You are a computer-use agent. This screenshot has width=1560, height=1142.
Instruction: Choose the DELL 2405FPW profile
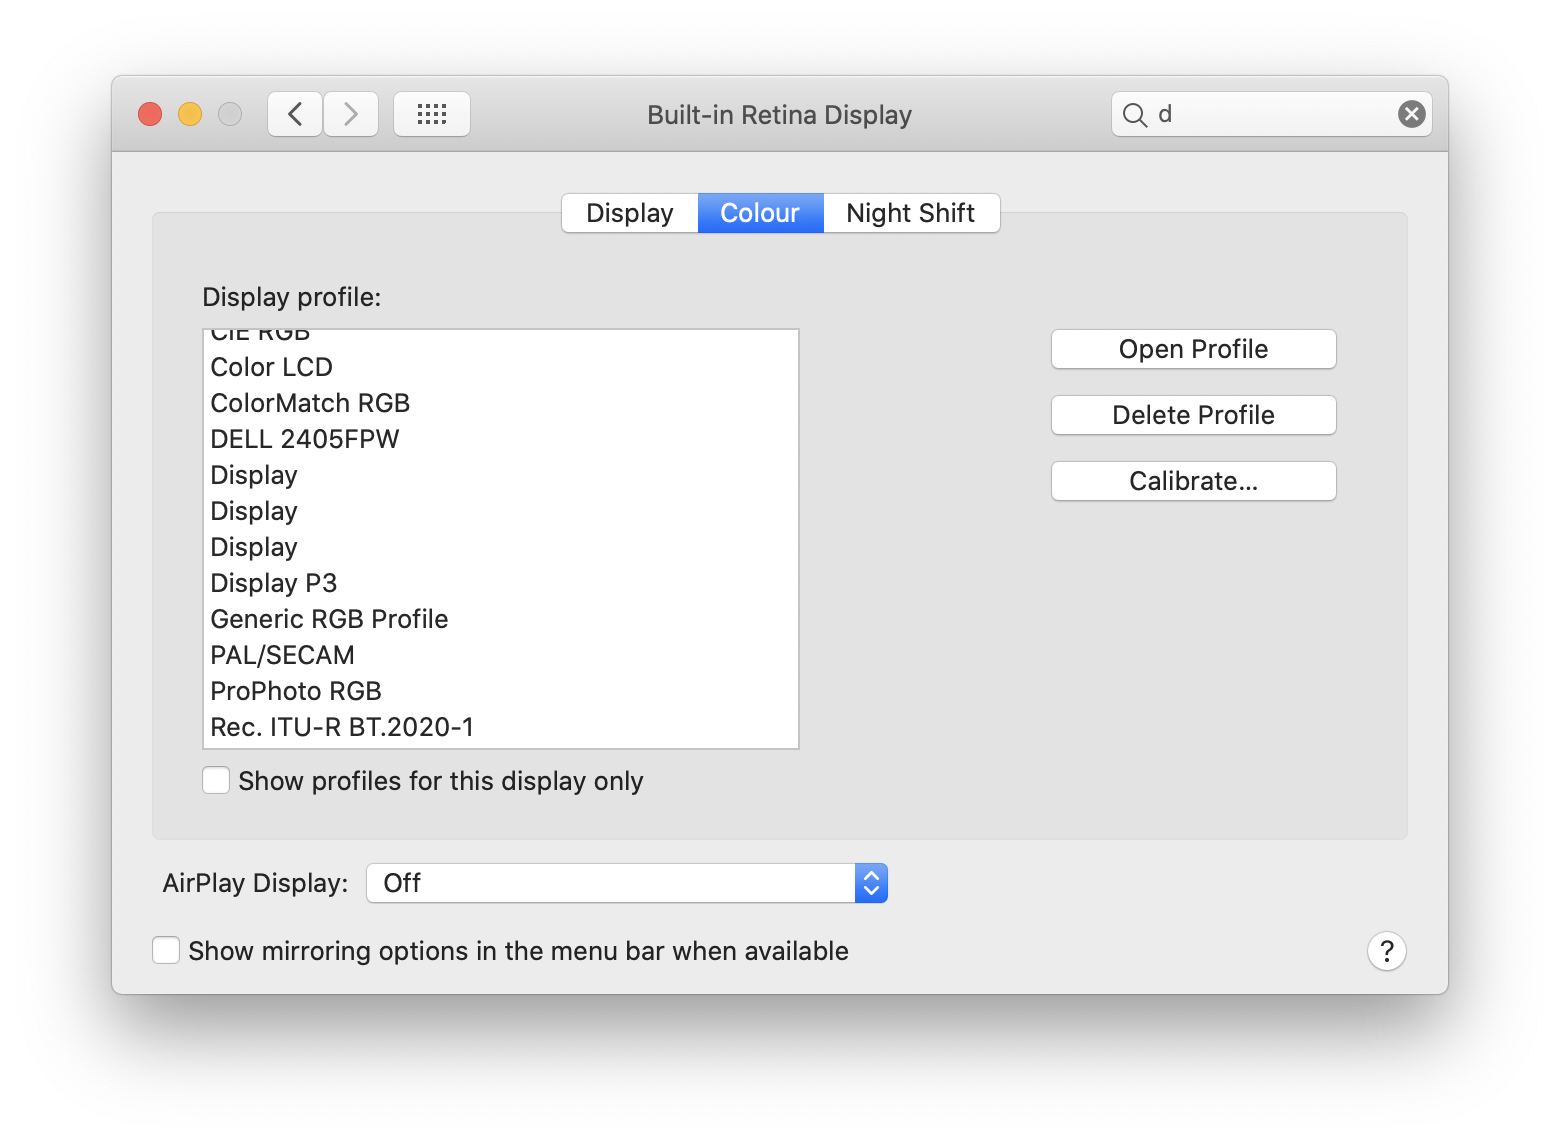(501, 439)
